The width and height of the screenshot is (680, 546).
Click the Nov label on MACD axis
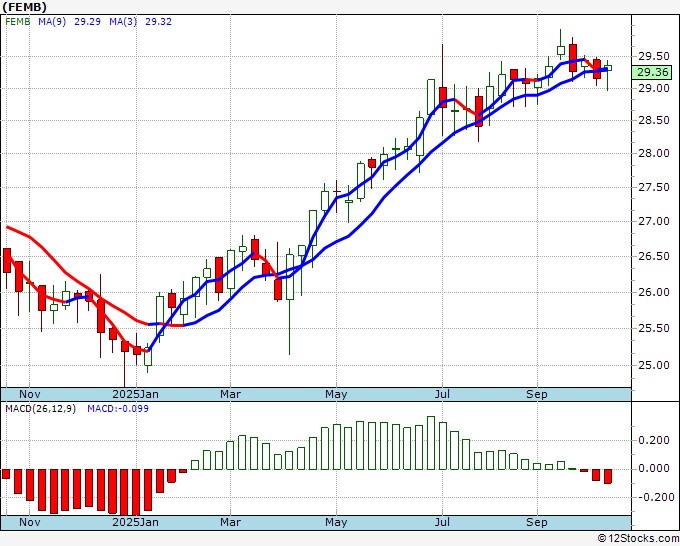(29, 522)
